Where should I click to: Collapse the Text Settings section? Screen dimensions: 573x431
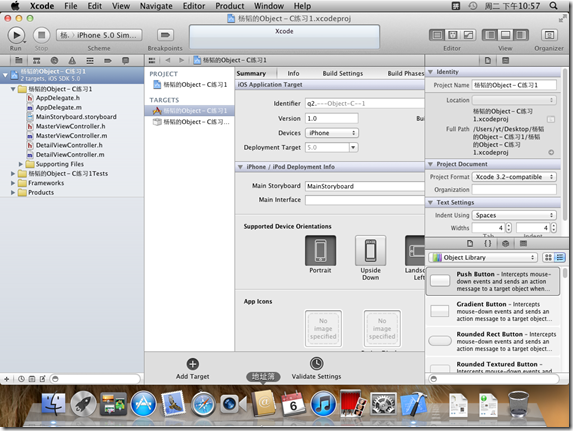click(430, 203)
